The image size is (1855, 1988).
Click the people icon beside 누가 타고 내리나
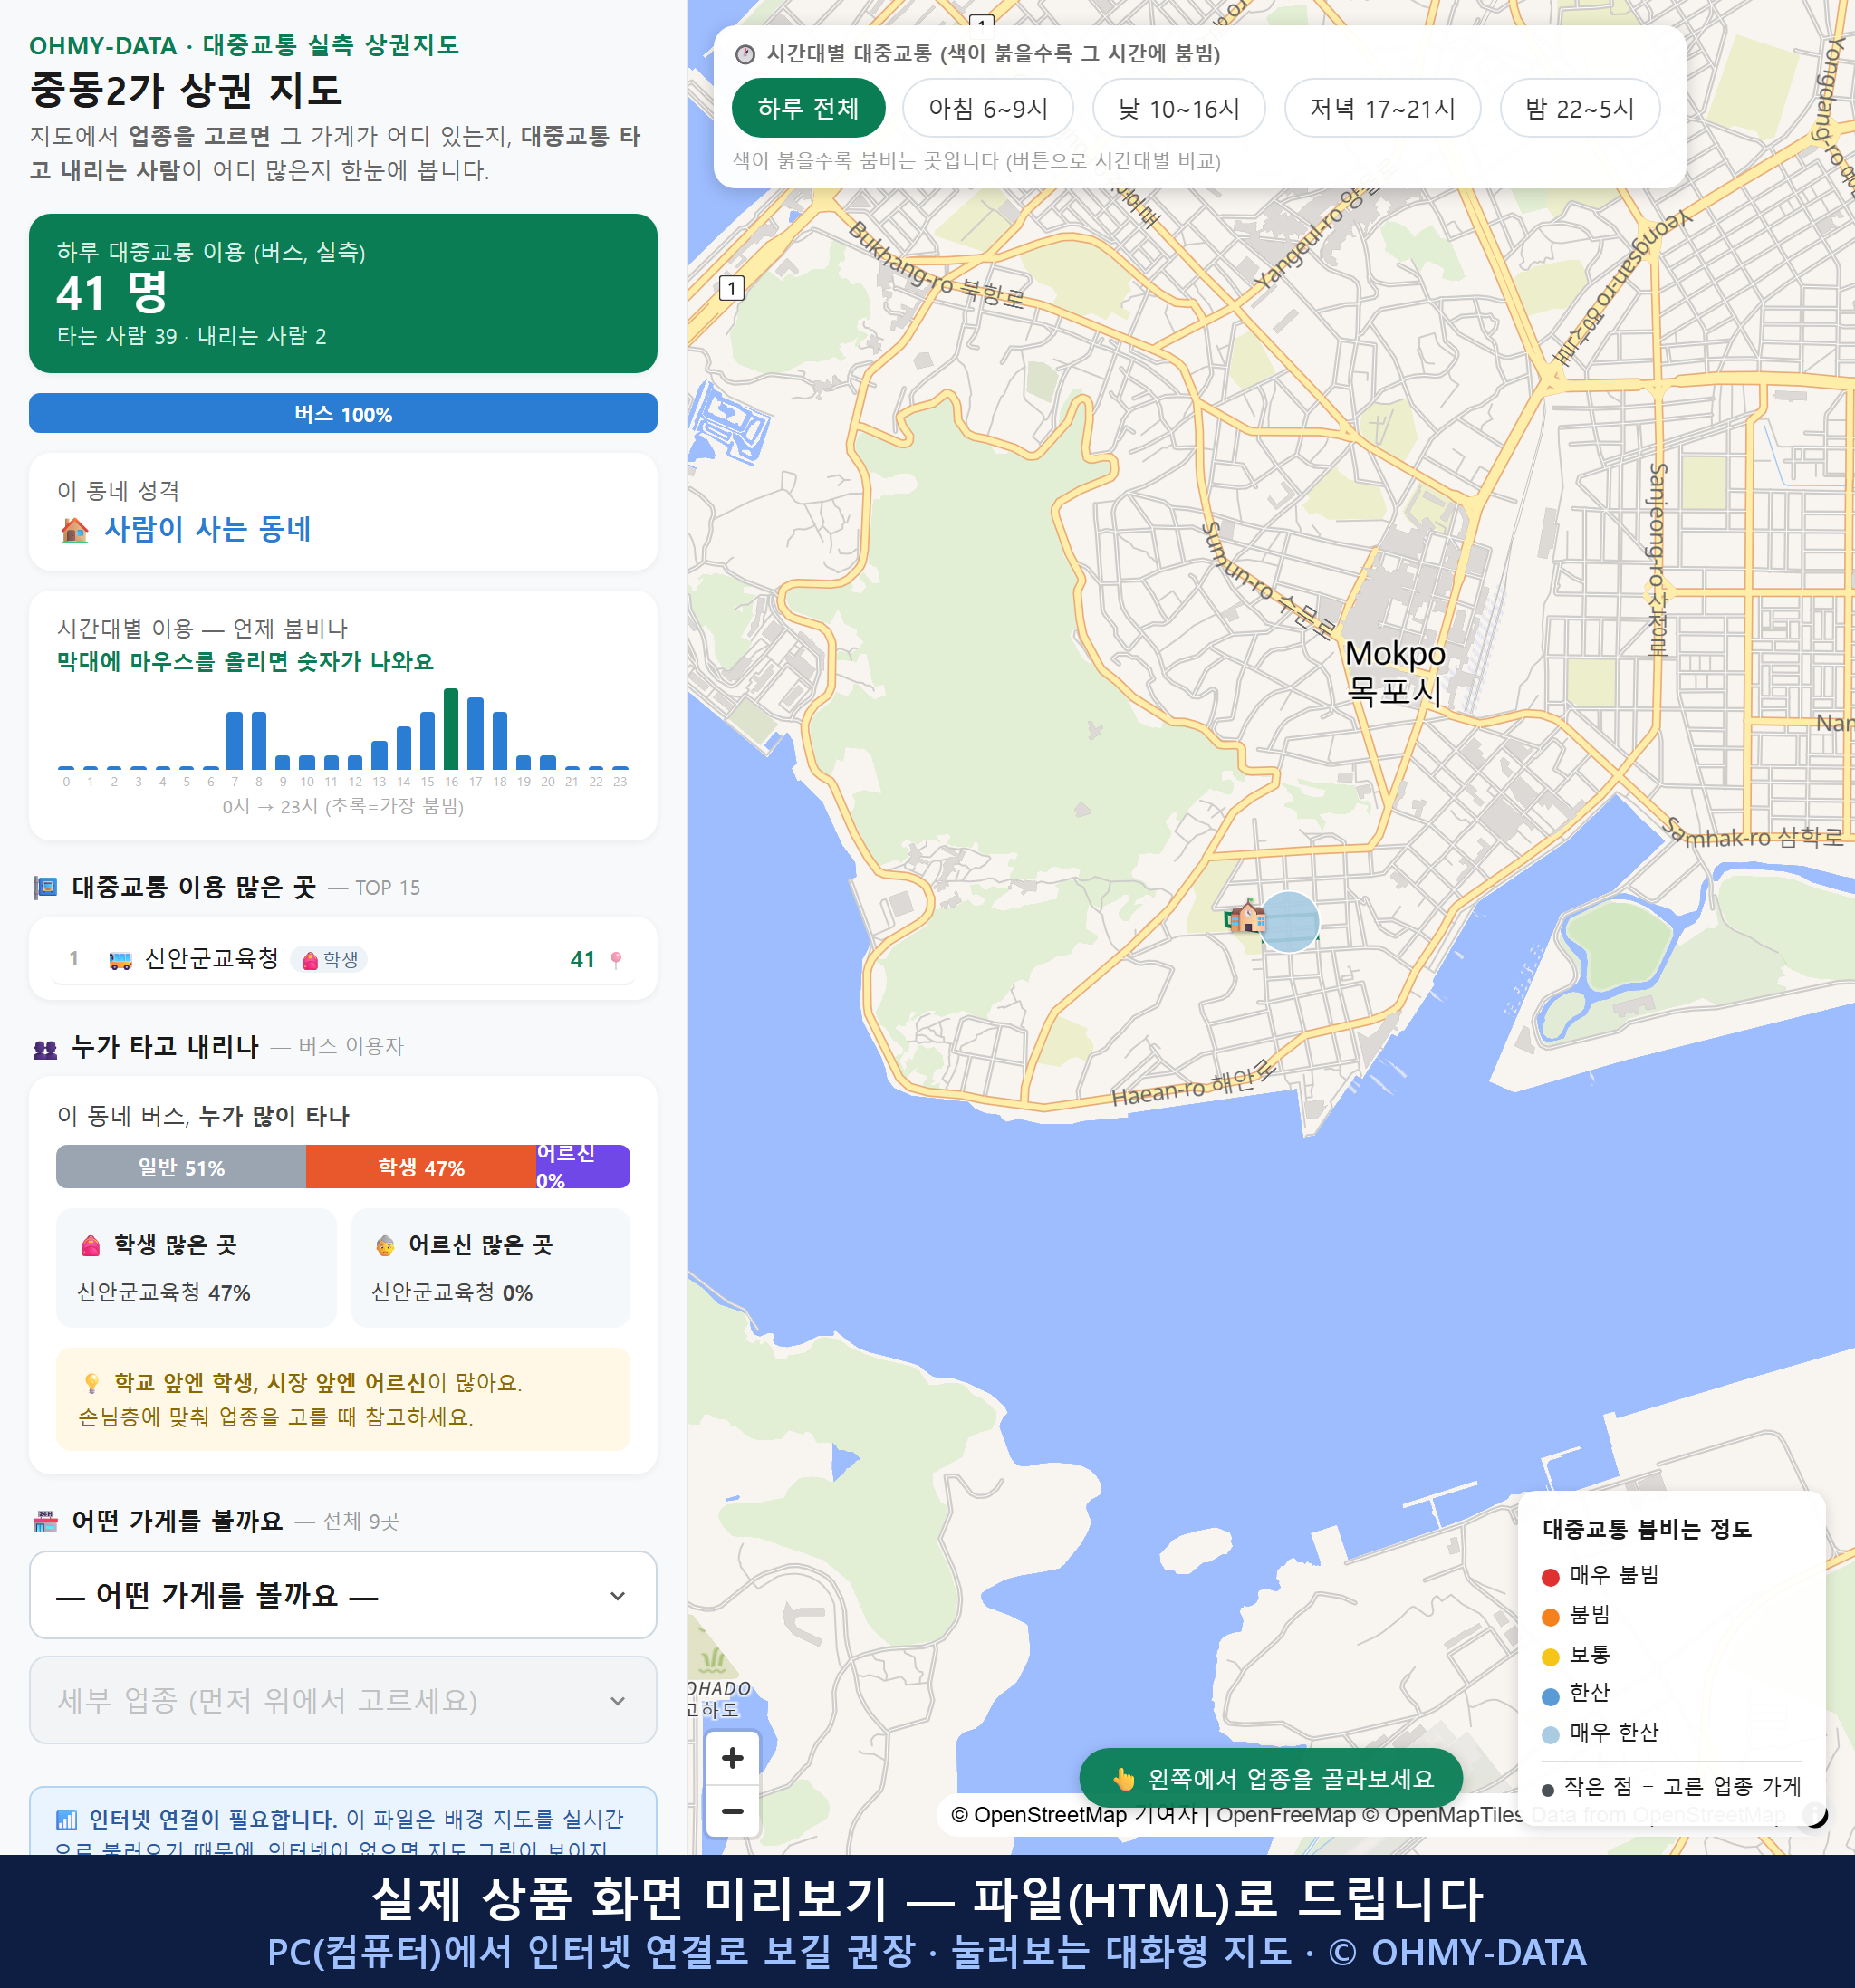(x=45, y=1048)
